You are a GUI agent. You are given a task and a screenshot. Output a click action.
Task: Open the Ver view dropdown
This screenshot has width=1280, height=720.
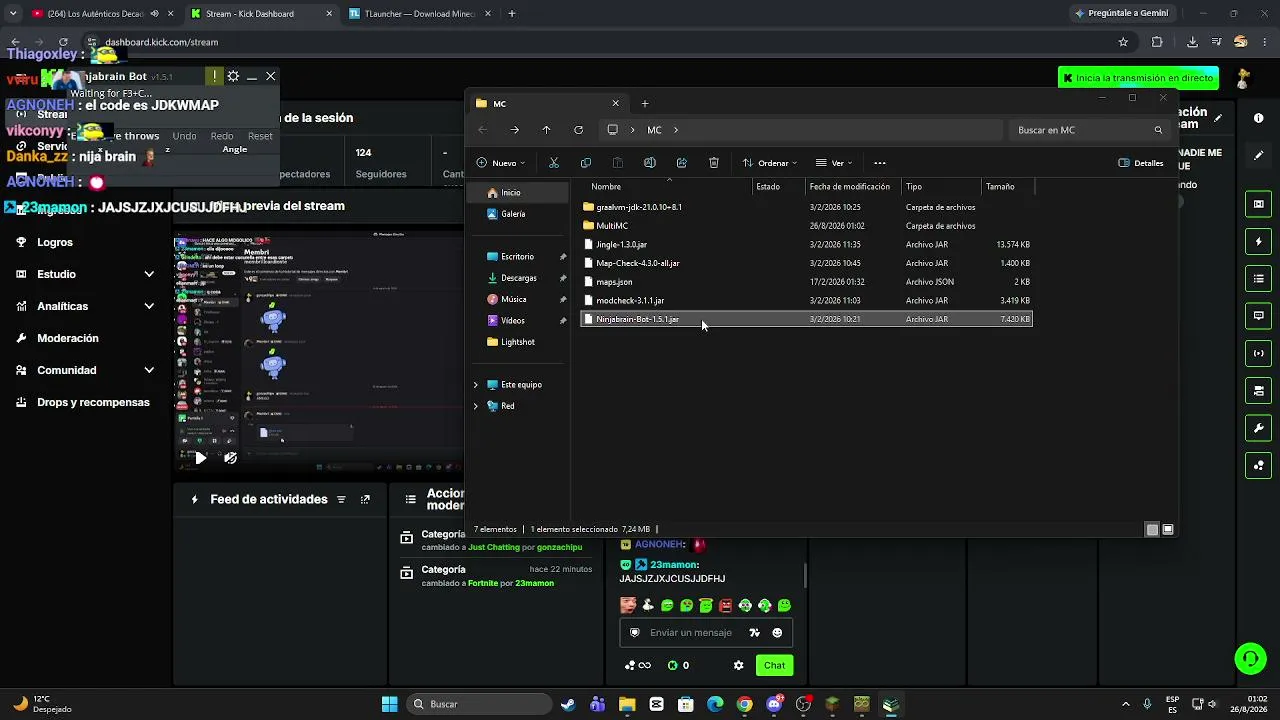(x=834, y=163)
